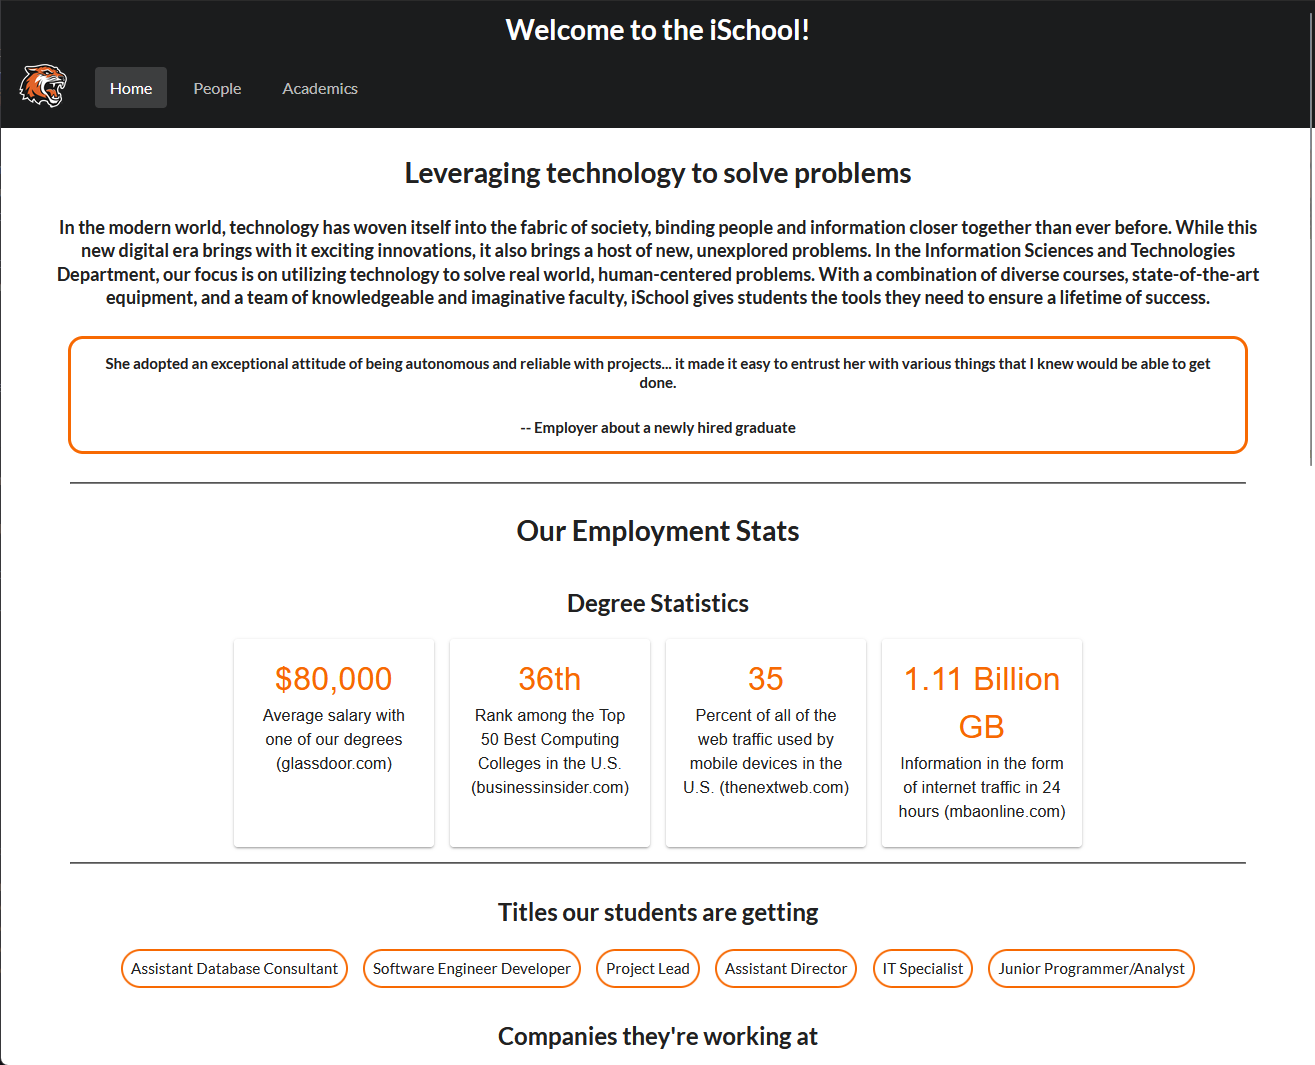Click the employer testimonial quote box
Viewport: 1315px width, 1065px height.
point(657,394)
